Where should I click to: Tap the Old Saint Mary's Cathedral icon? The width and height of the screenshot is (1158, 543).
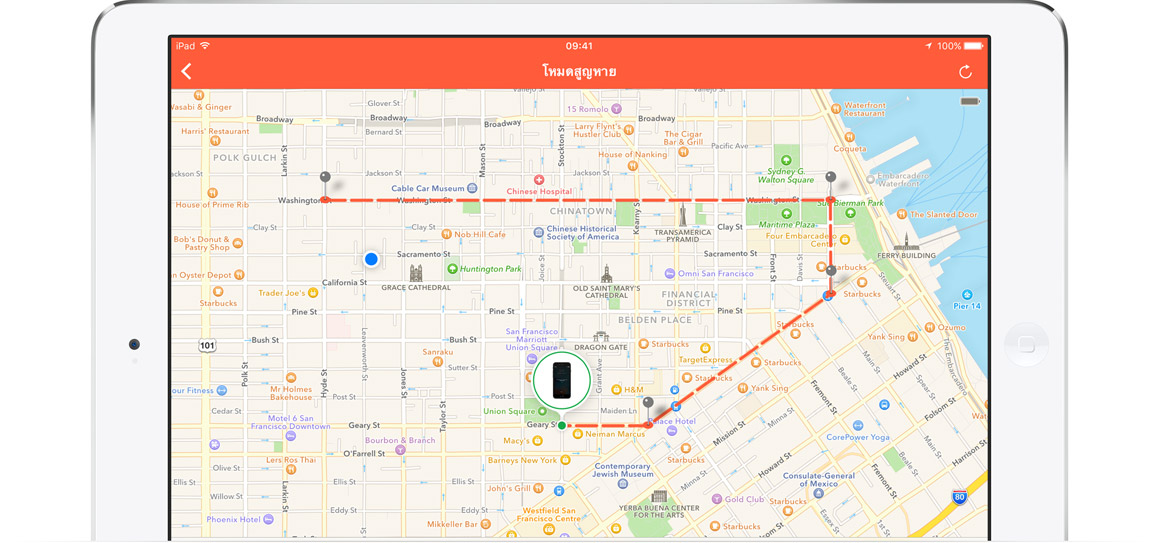[606, 273]
